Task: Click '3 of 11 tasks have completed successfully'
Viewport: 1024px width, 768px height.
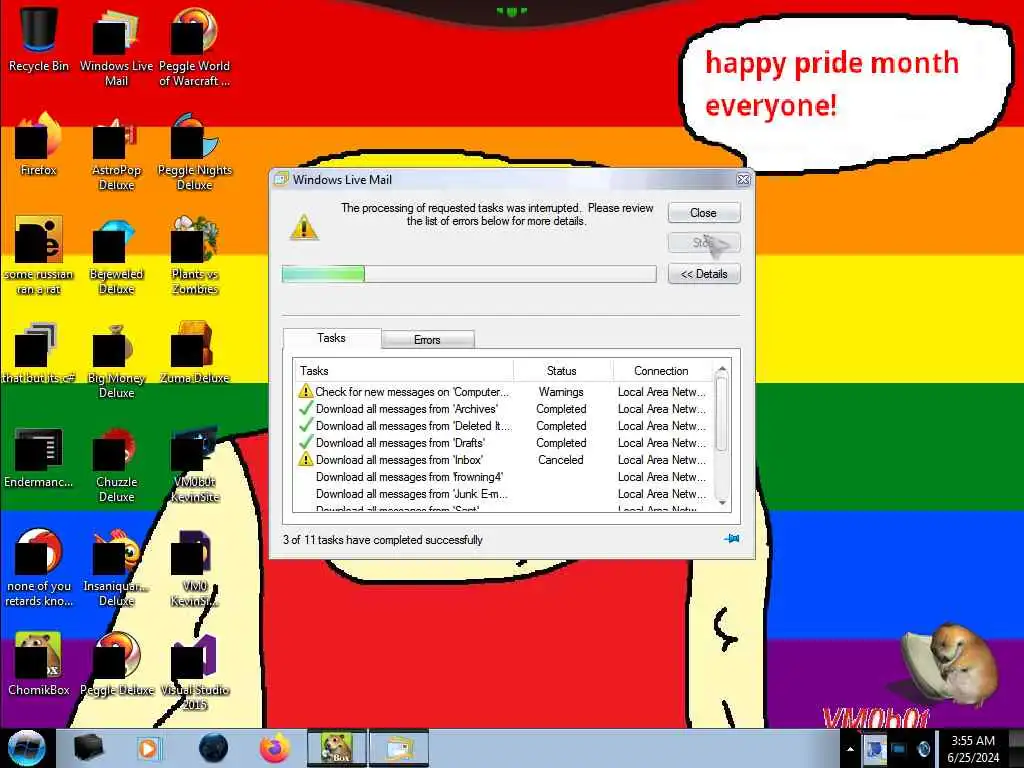Action: [x=383, y=540]
